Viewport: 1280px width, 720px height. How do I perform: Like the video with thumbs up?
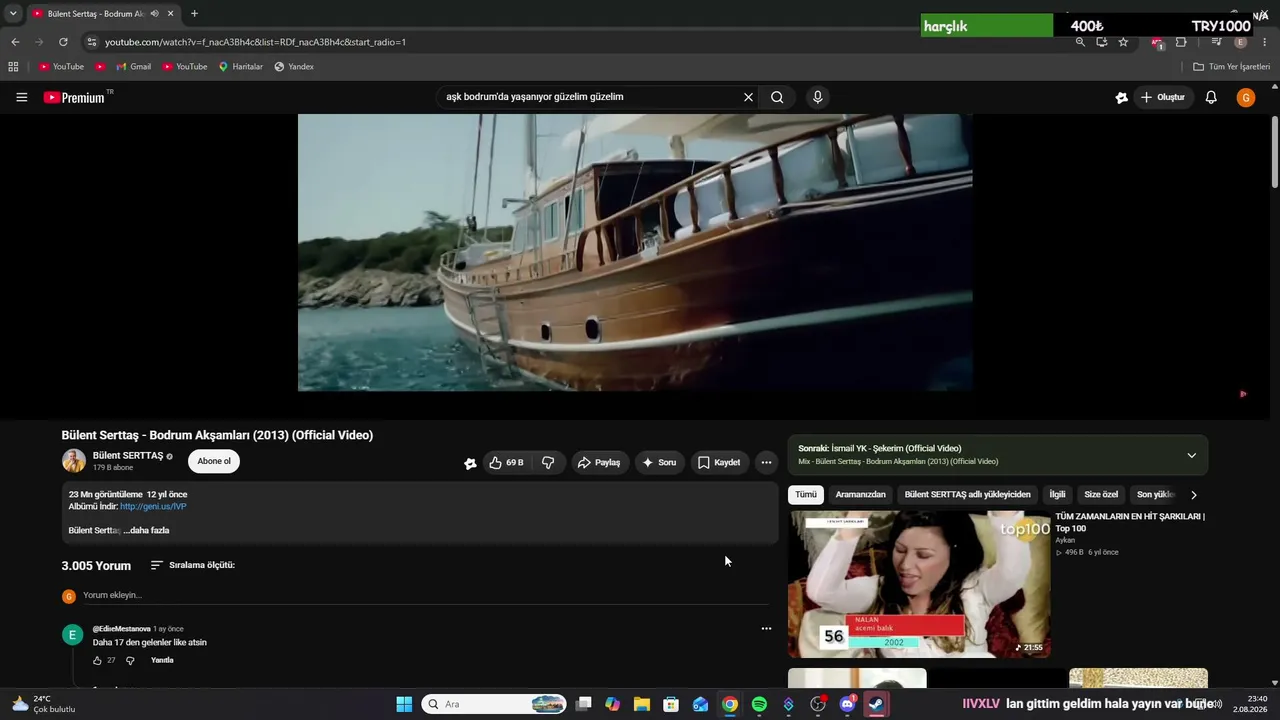click(507, 462)
